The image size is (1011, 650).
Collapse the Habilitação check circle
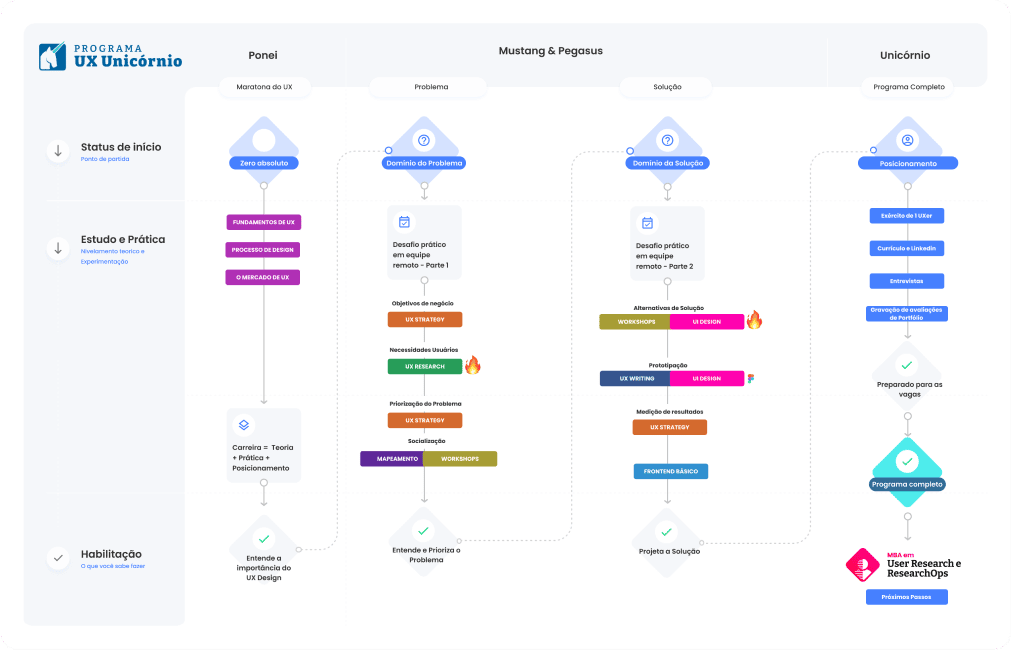tap(58, 558)
